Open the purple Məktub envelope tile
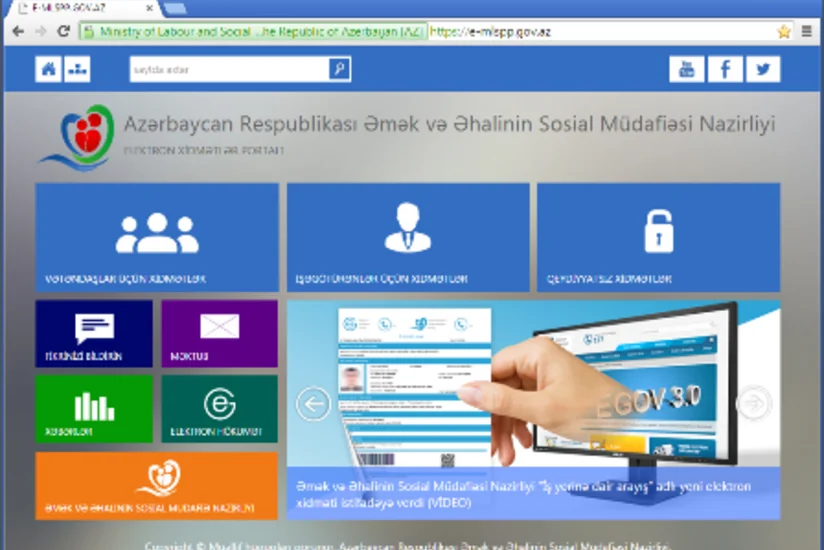Image resolution: width=824 pixels, height=550 pixels. pos(220,334)
